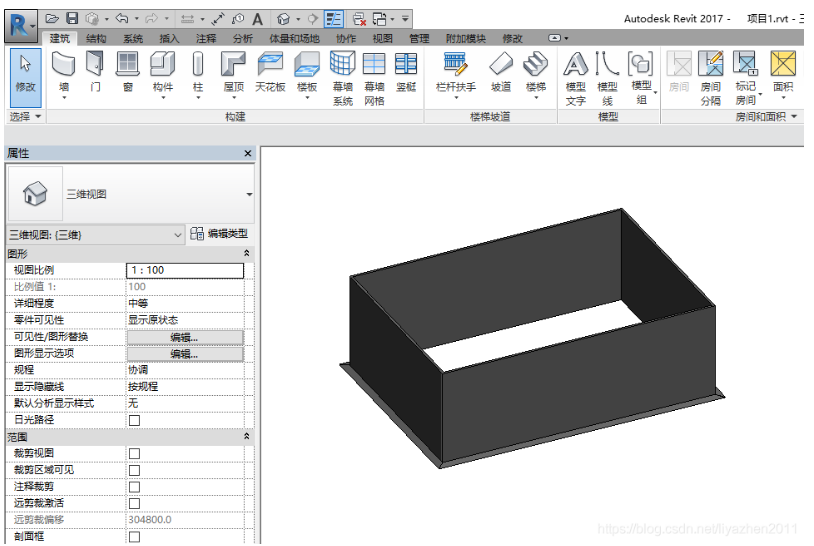Click the Undo icon in quick access toolbar
The image size is (814, 546).
(122, 19)
